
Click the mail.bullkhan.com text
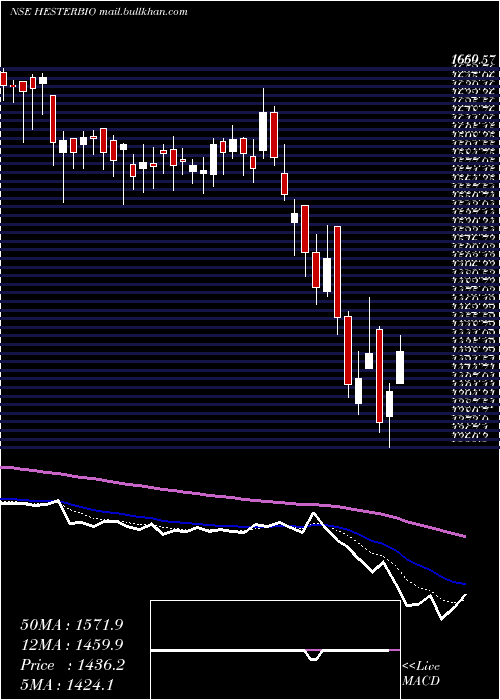pos(142,12)
